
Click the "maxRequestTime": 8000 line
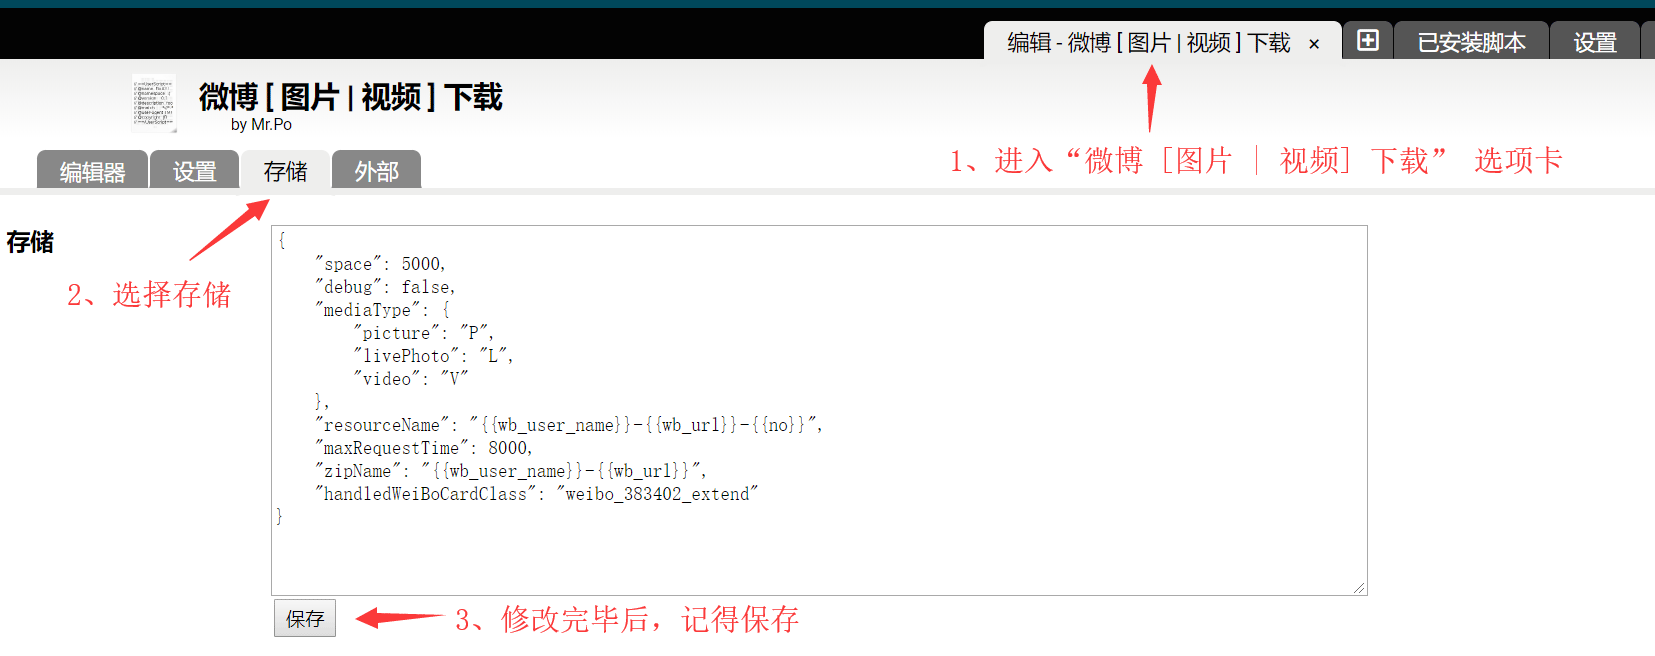click(424, 448)
